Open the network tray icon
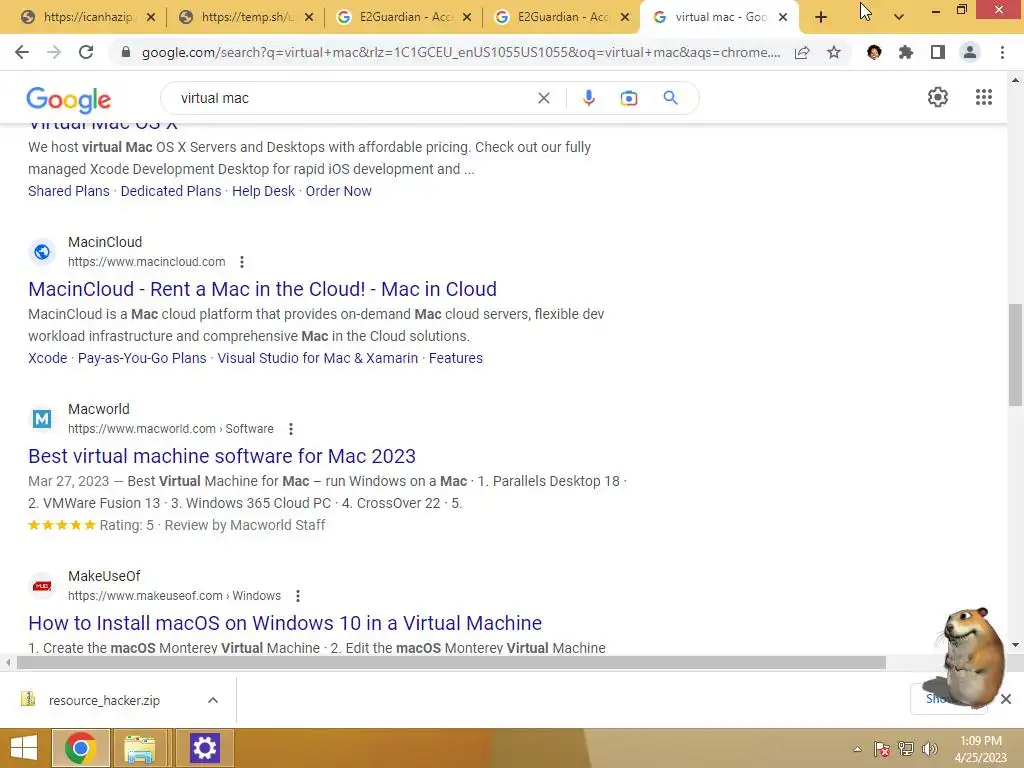The height and width of the screenshot is (768, 1024). click(x=906, y=748)
